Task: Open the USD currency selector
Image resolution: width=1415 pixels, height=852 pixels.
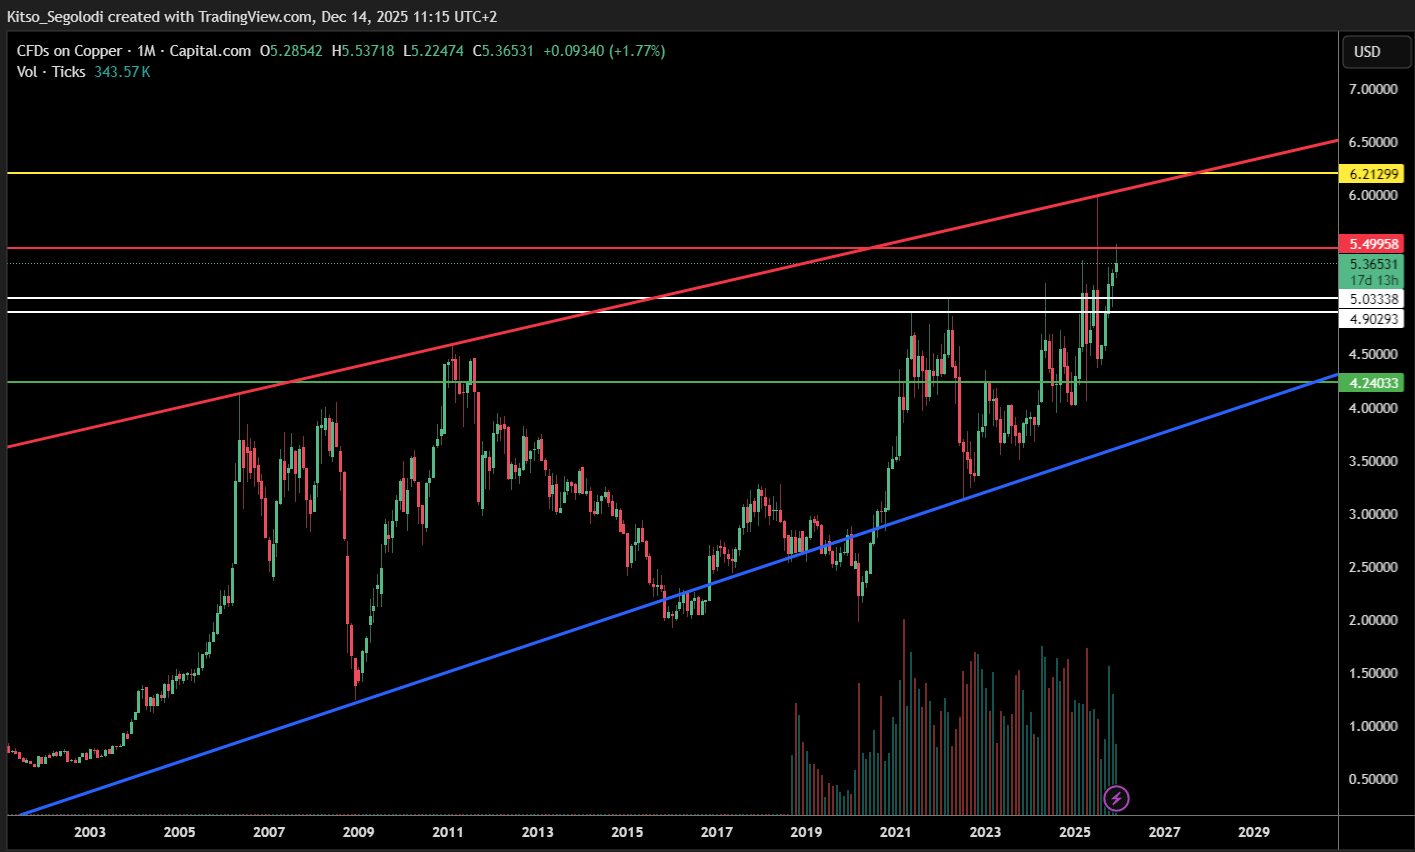Action: 1366,52
